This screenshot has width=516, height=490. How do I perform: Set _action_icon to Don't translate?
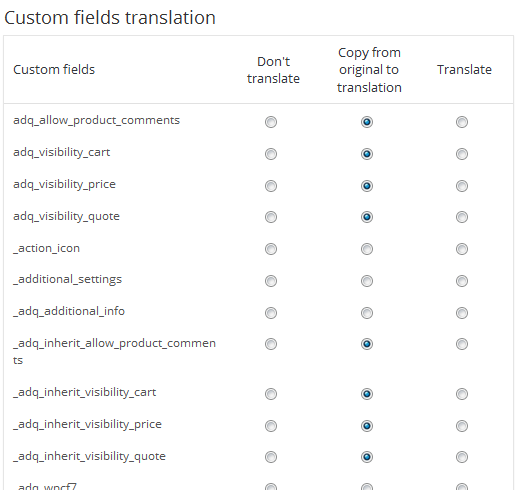point(271,249)
